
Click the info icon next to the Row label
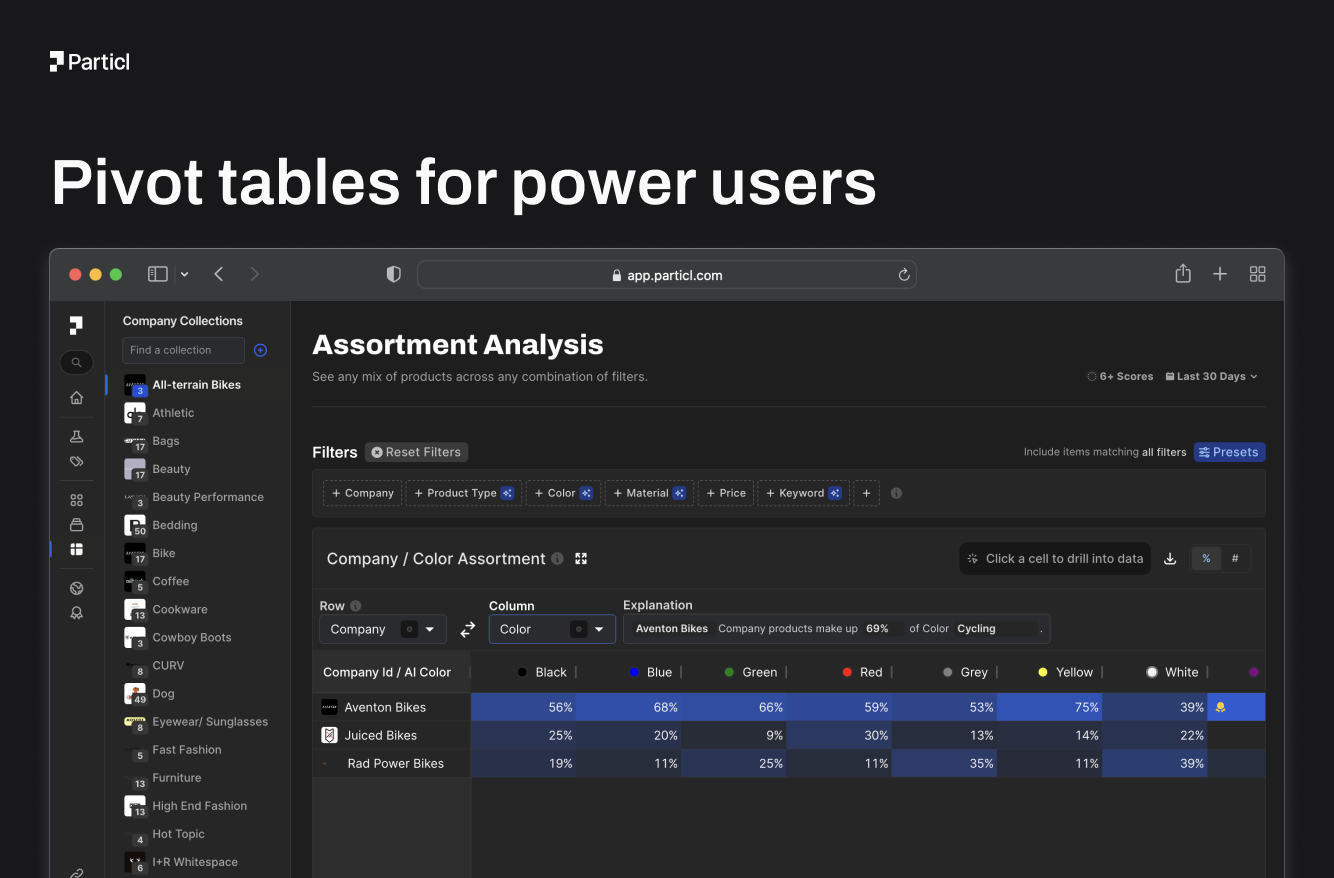[356, 606]
